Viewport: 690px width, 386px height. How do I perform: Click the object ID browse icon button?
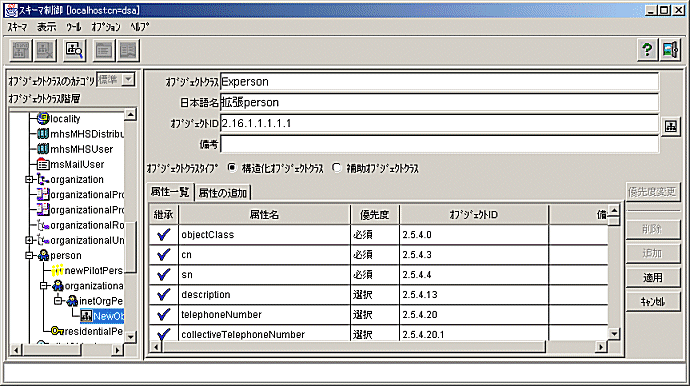tap(671, 127)
